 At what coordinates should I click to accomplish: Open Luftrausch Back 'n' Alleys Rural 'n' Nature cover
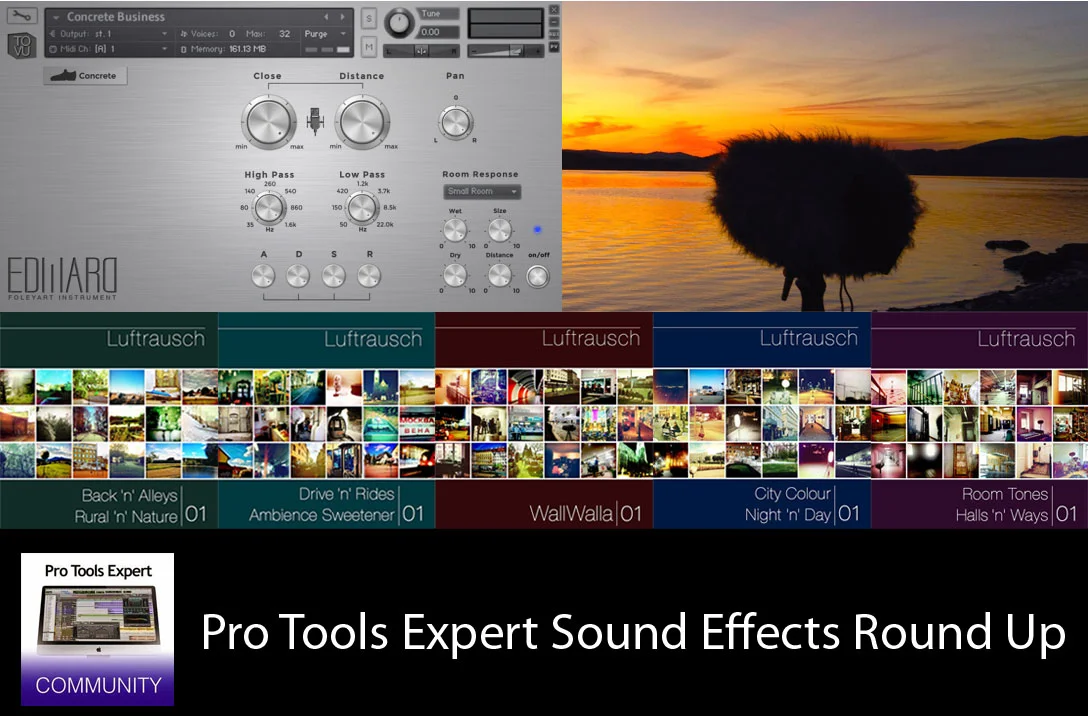tap(109, 420)
